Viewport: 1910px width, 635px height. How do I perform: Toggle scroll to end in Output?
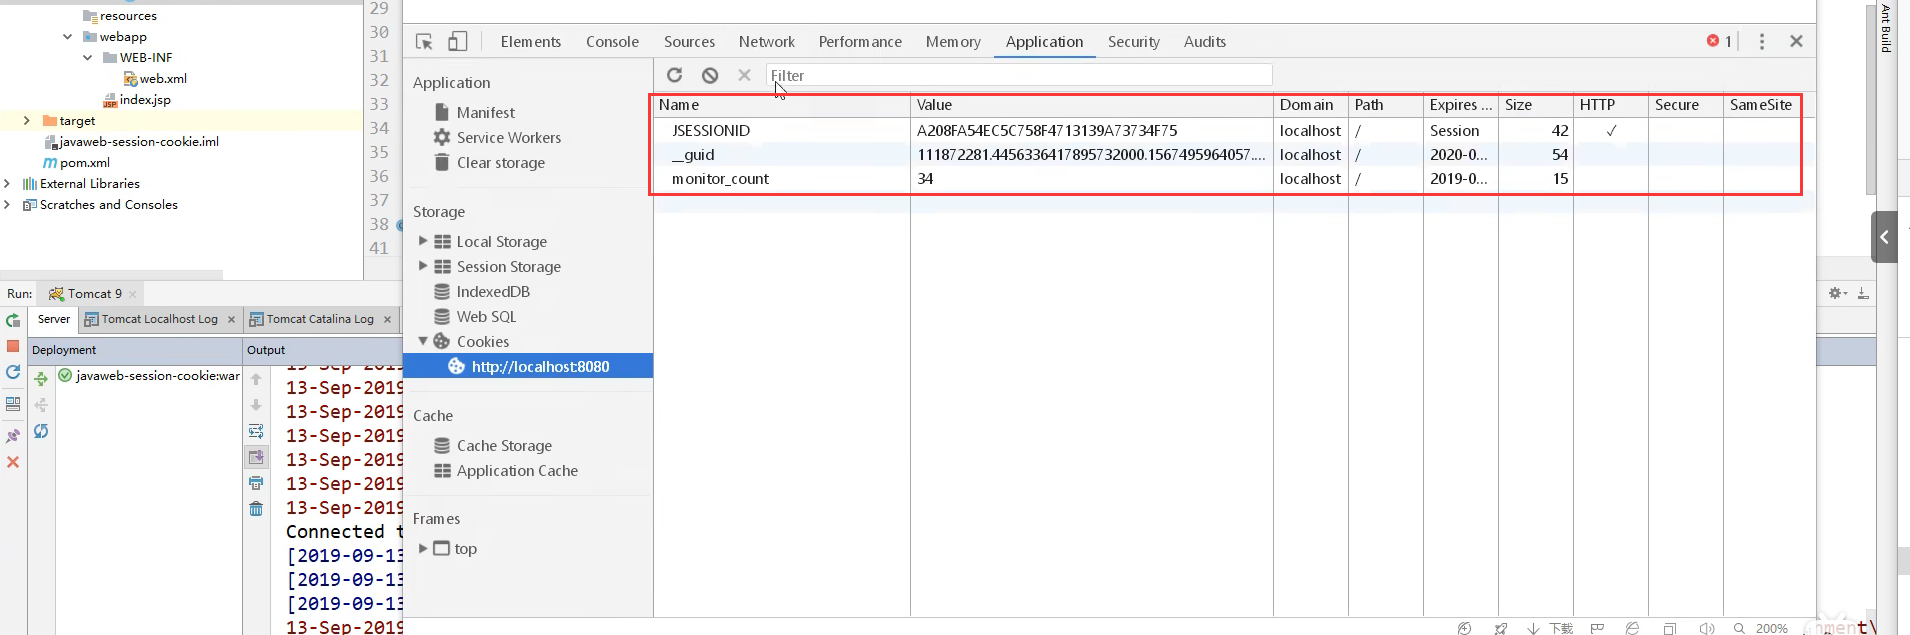pyautogui.click(x=256, y=457)
